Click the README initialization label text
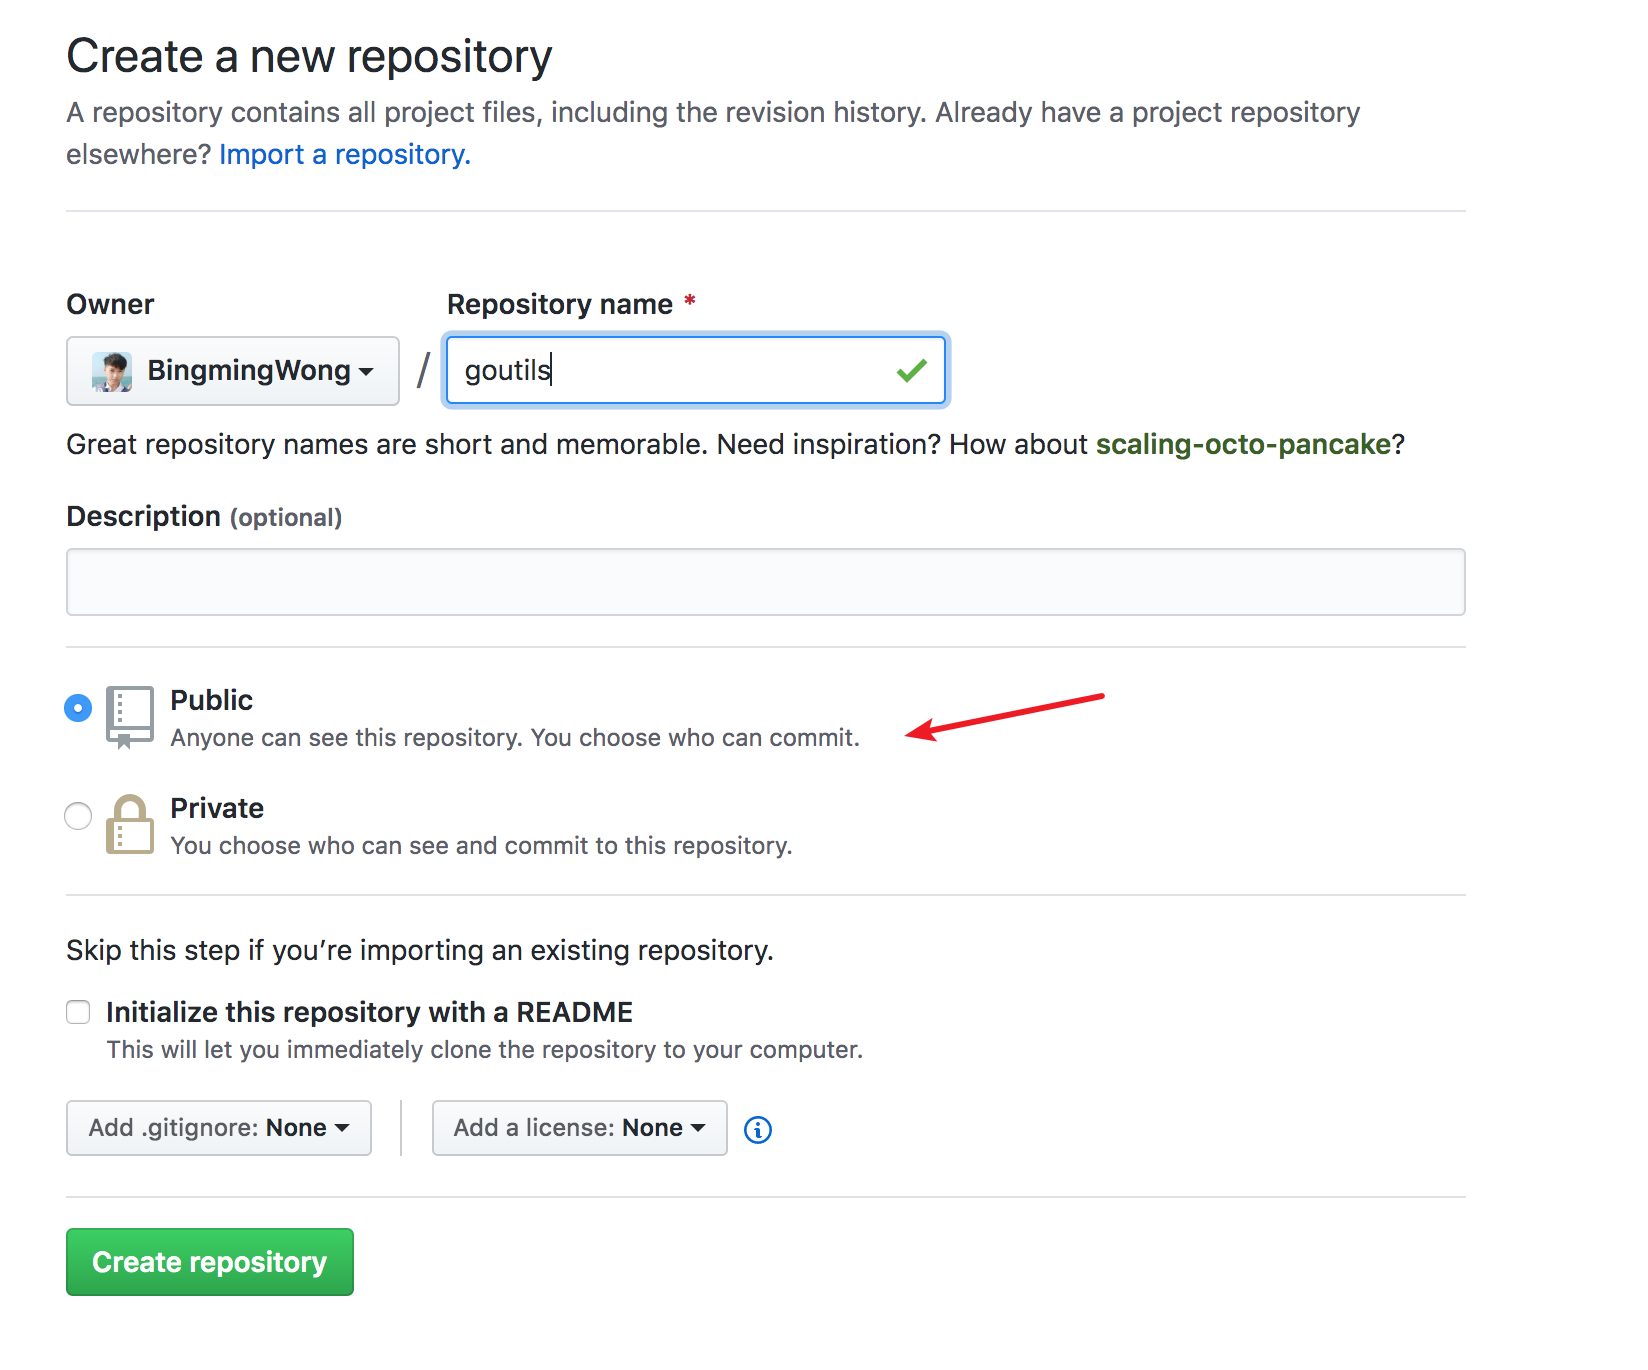Viewport: 1648px width, 1370px height. tap(369, 1012)
